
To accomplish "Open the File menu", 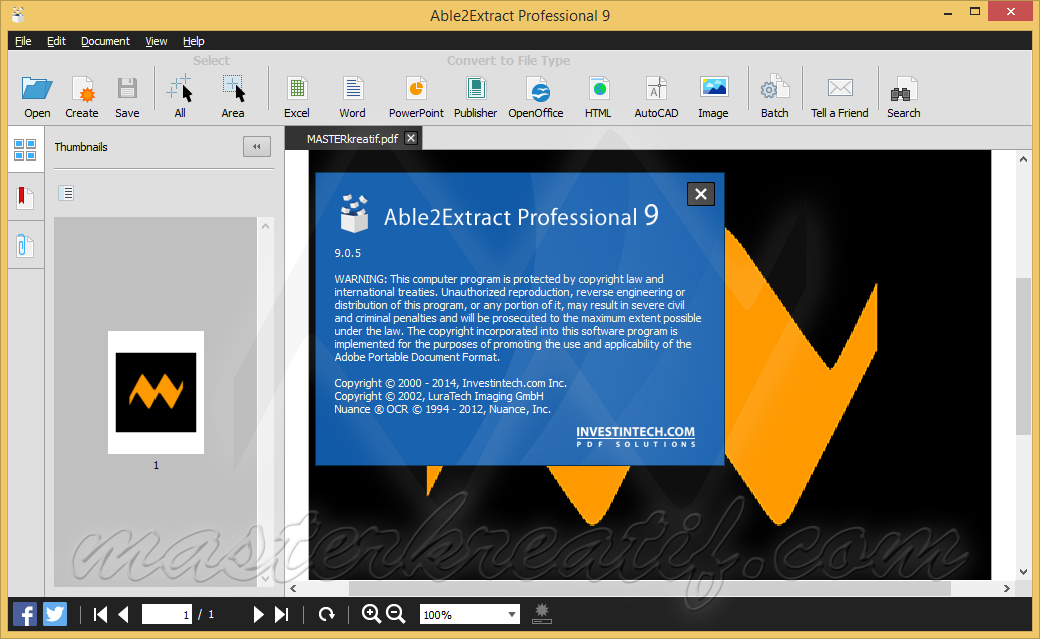I will 23,41.
